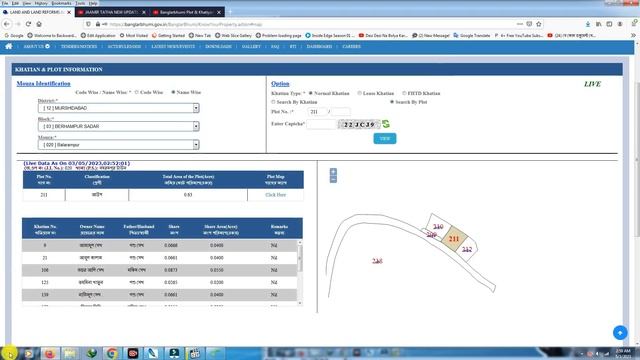Viewport: 640px width, 360px height.
Task: Open the FAQ nav link
Action: tap(275, 47)
